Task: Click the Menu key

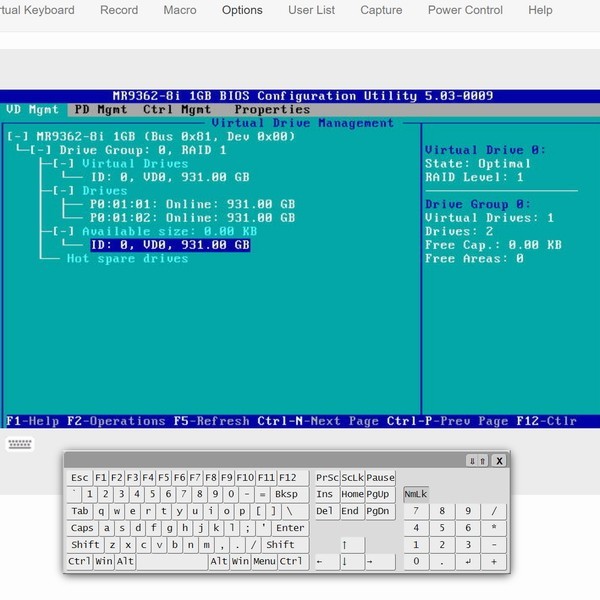Action: 264,561
